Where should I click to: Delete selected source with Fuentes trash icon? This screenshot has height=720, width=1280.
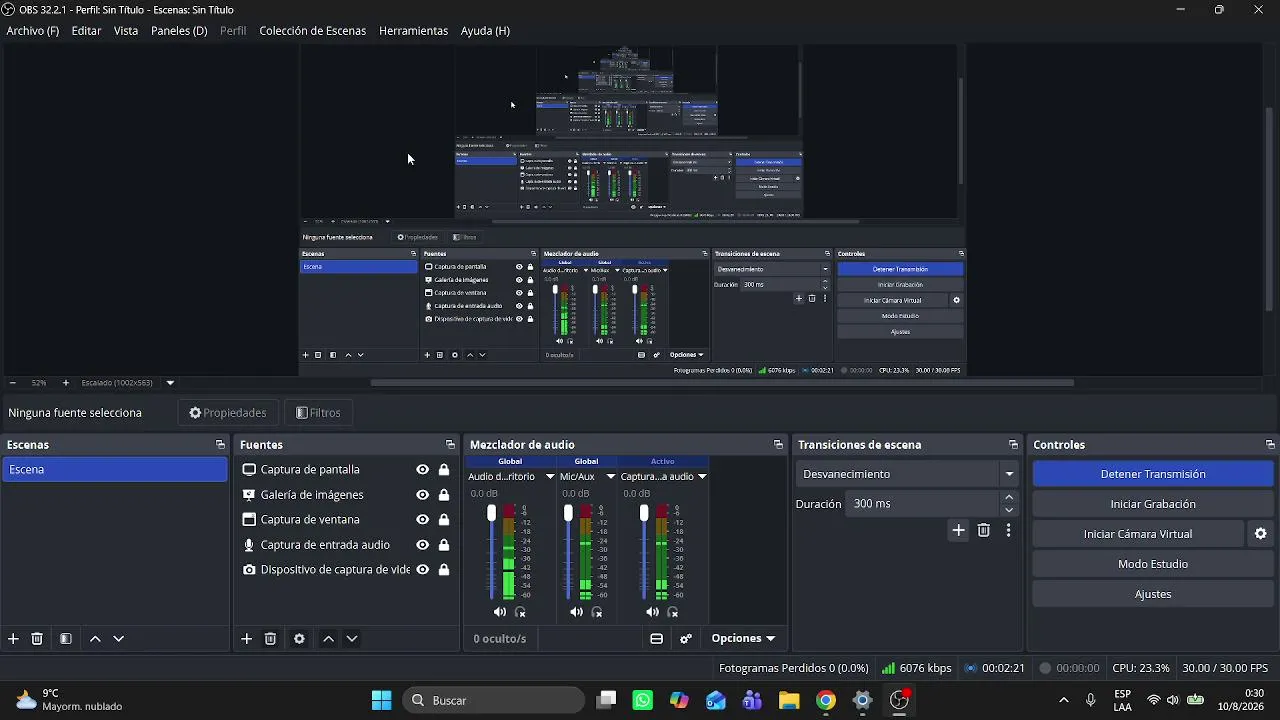click(270, 639)
